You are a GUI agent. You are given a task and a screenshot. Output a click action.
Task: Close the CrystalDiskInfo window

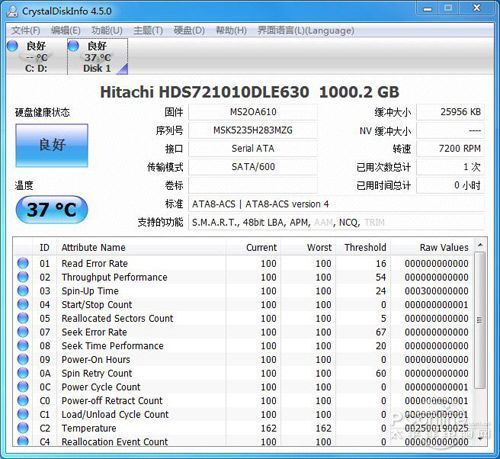[x=476, y=9]
